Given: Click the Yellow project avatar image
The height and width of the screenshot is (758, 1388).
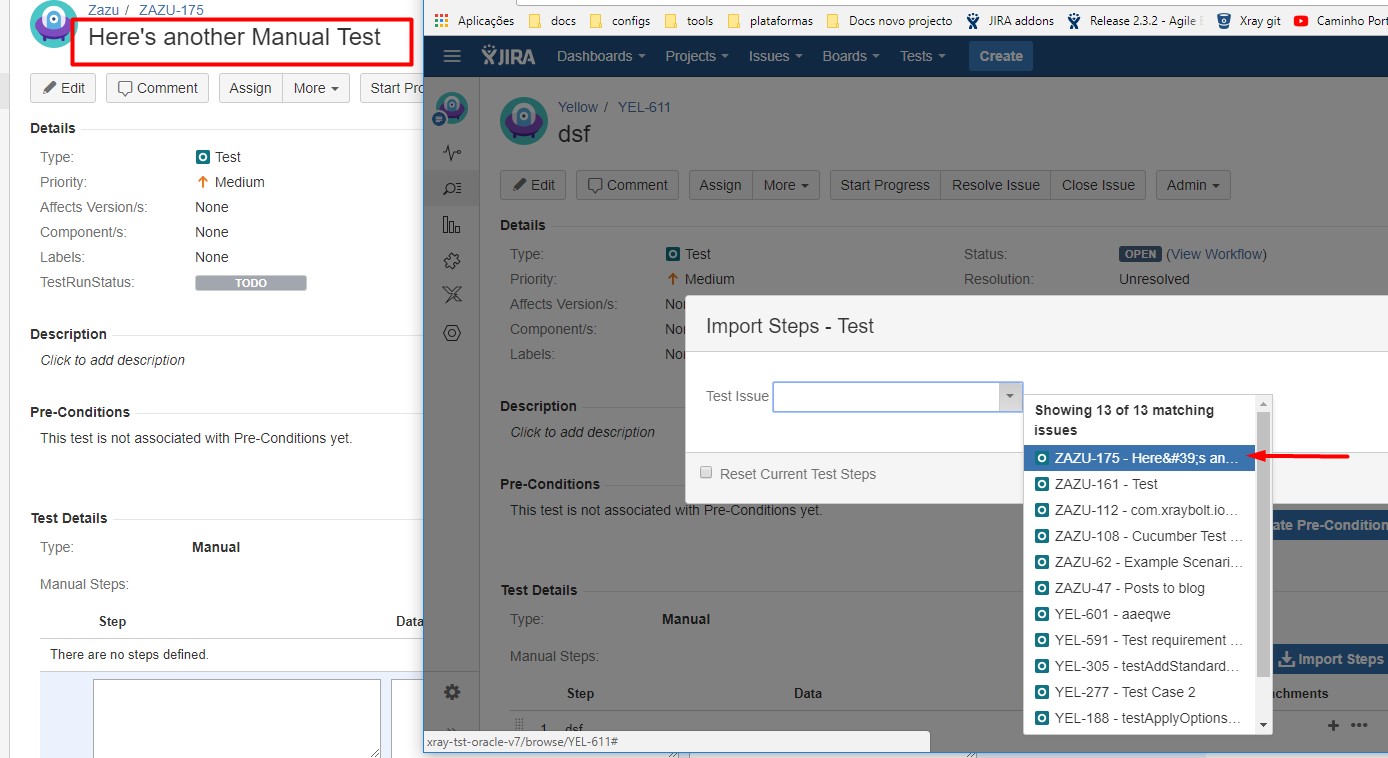Looking at the screenshot, I should coord(523,120).
